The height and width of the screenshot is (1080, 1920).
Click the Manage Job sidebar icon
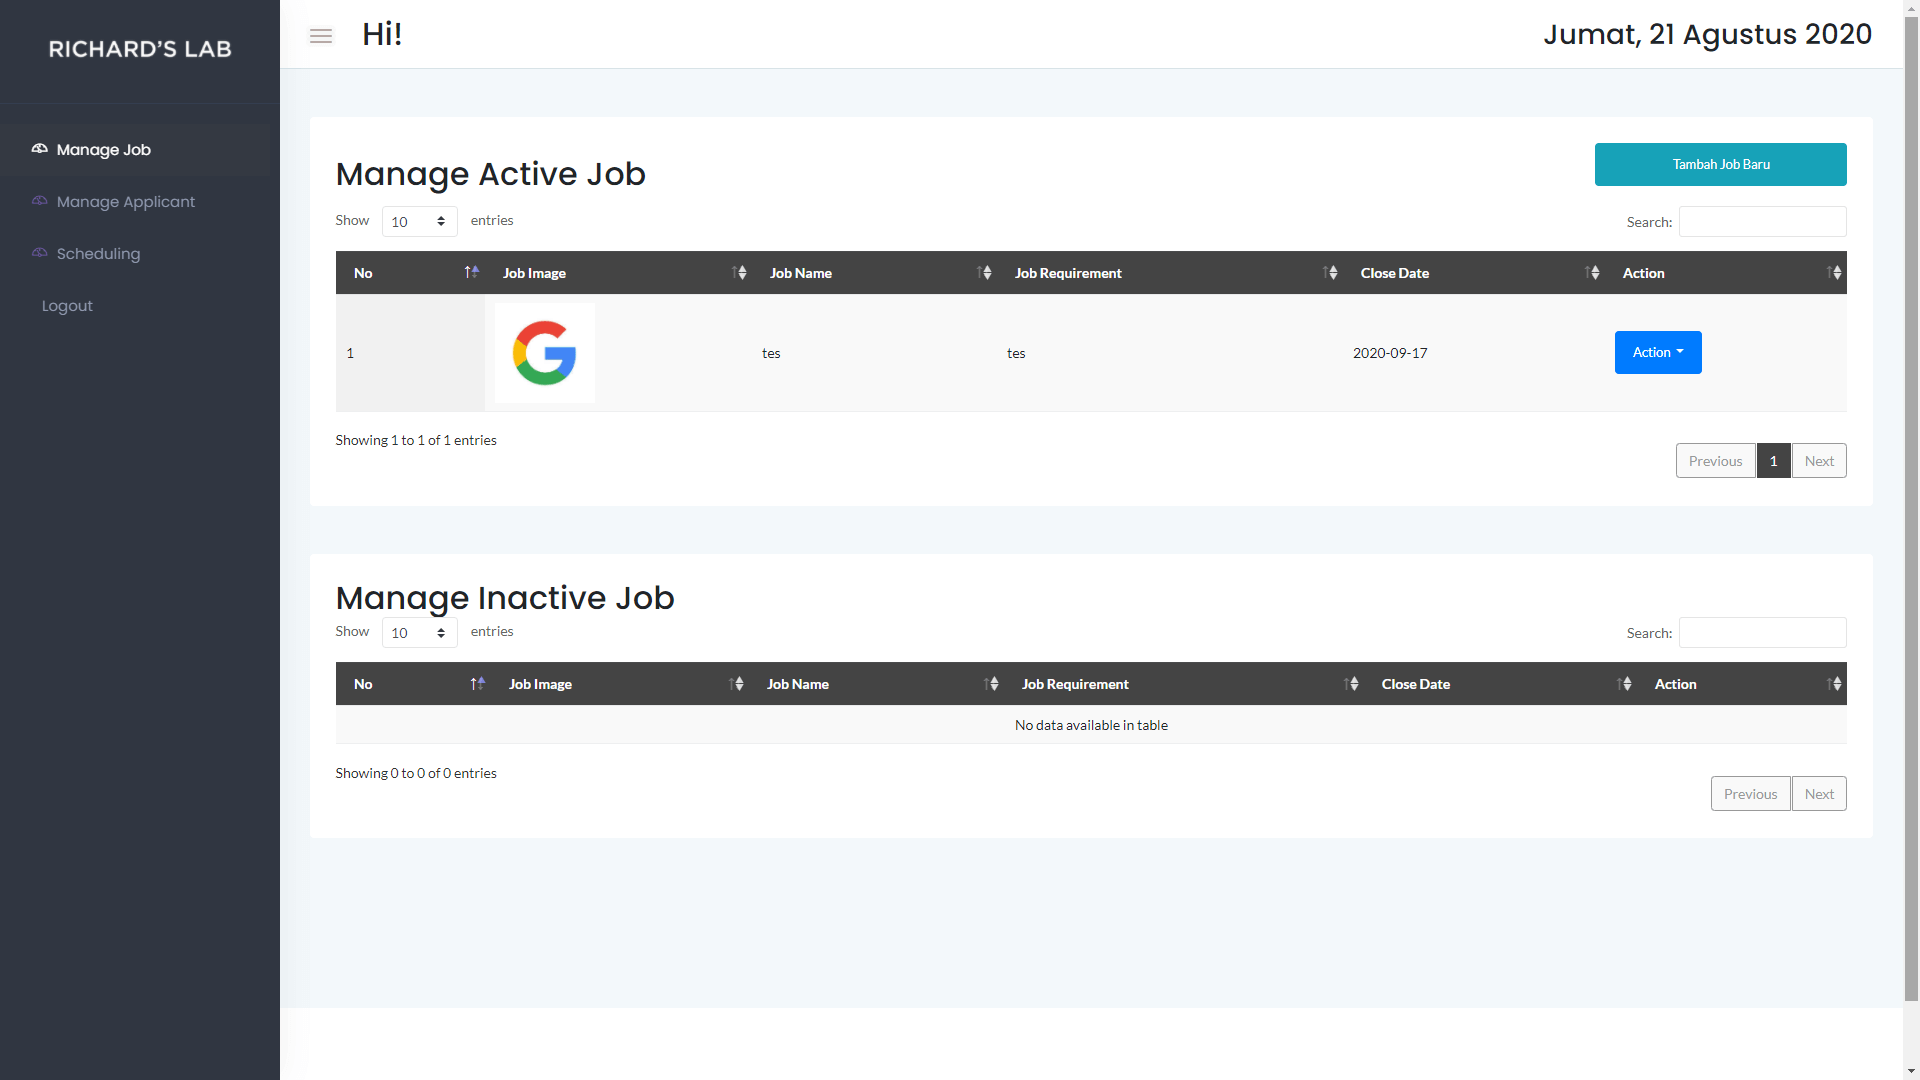click(40, 149)
